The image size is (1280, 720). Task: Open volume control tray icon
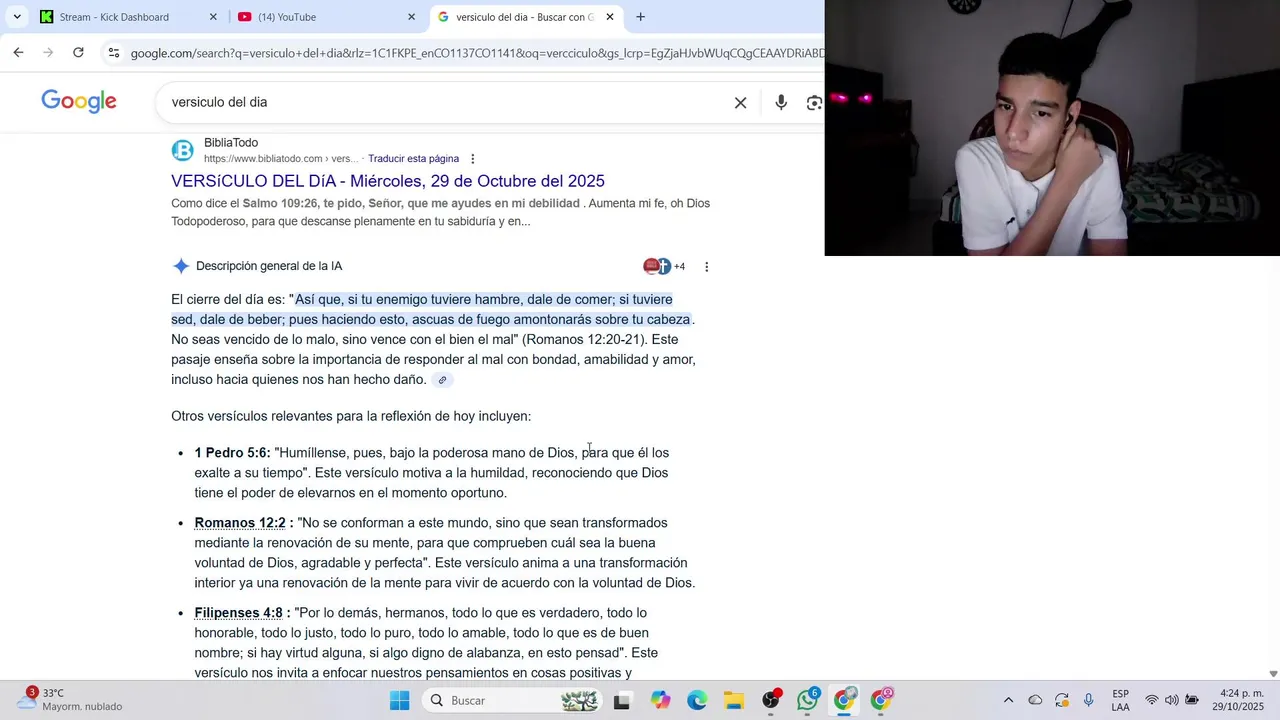[1172, 700]
